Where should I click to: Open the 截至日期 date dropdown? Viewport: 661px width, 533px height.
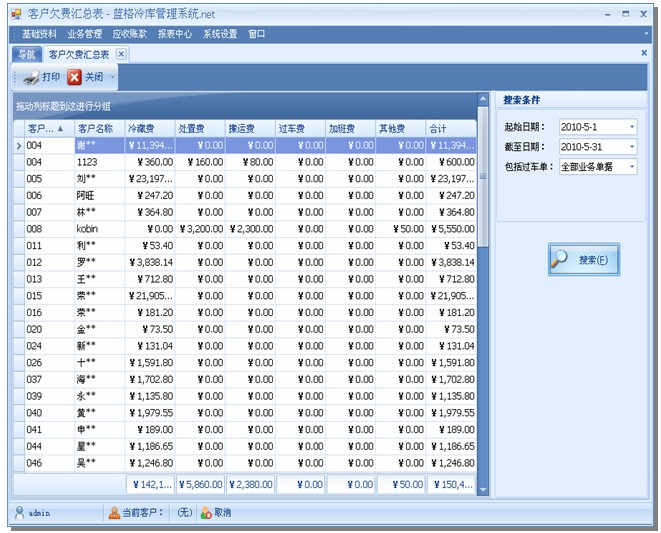pyautogui.click(x=632, y=147)
